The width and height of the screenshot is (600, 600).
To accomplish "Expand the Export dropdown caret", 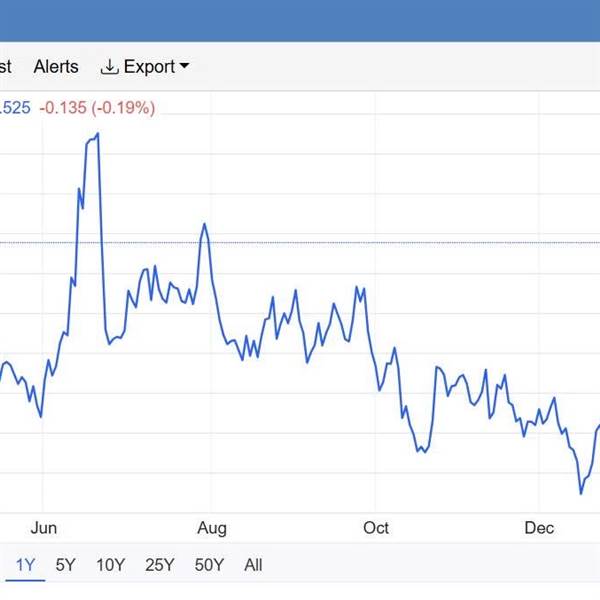I will pos(184,67).
